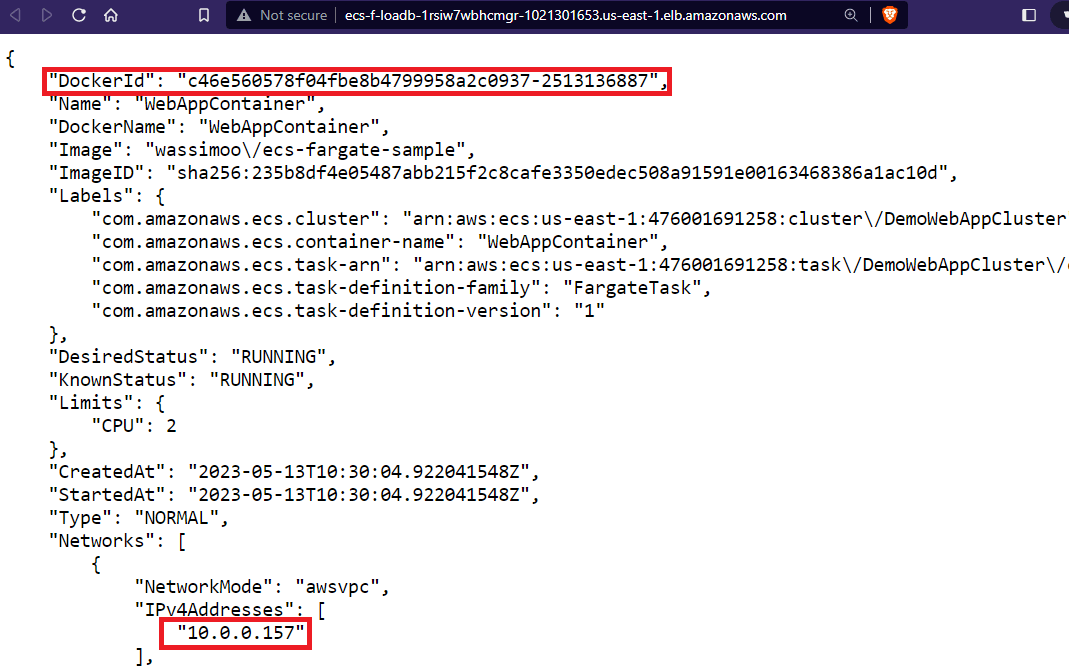Bookmark the current page

(203, 15)
